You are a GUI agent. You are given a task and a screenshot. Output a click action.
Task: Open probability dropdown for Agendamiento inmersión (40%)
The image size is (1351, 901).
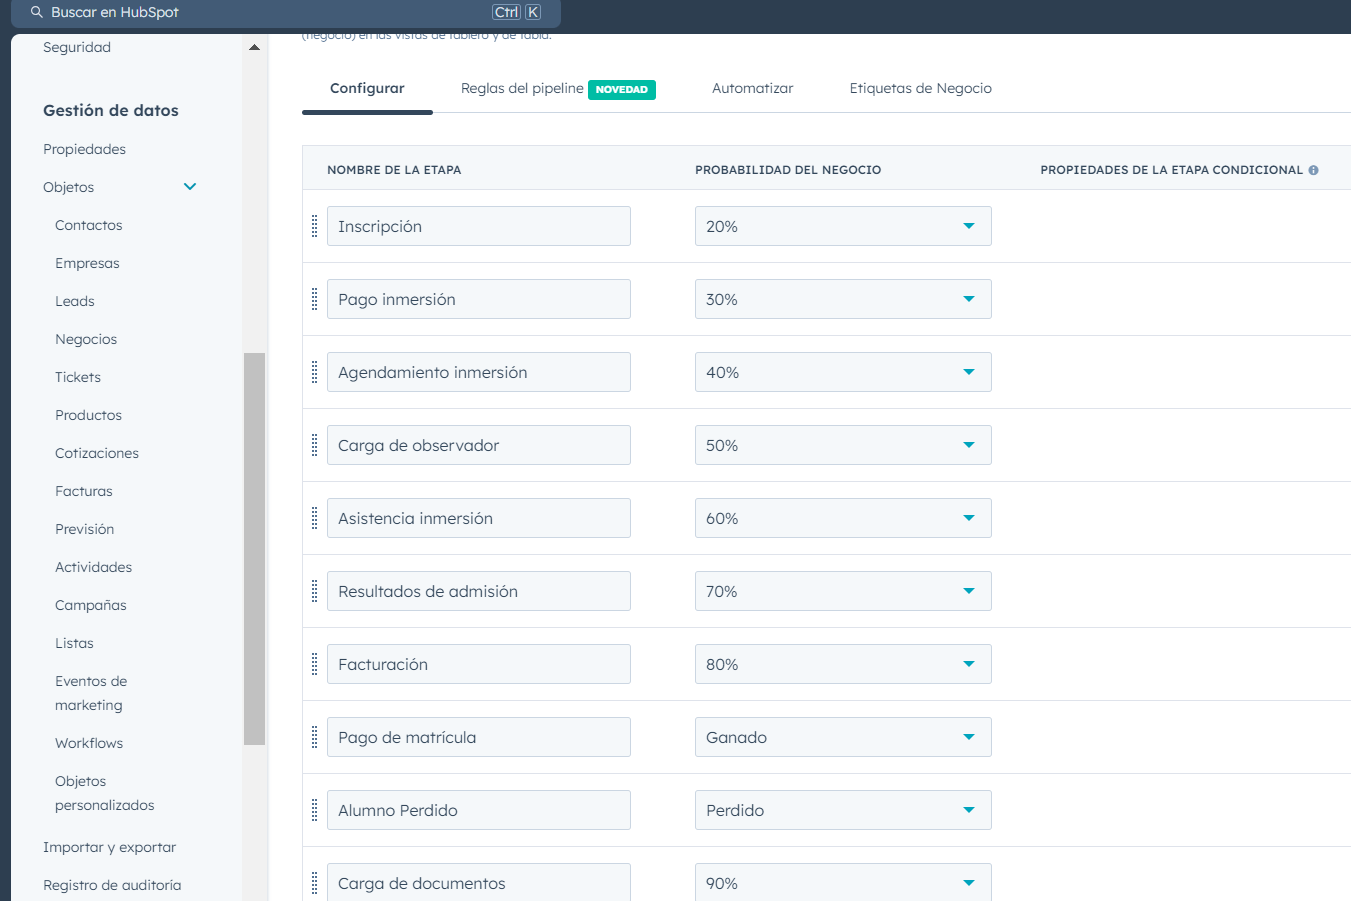pos(843,372)
